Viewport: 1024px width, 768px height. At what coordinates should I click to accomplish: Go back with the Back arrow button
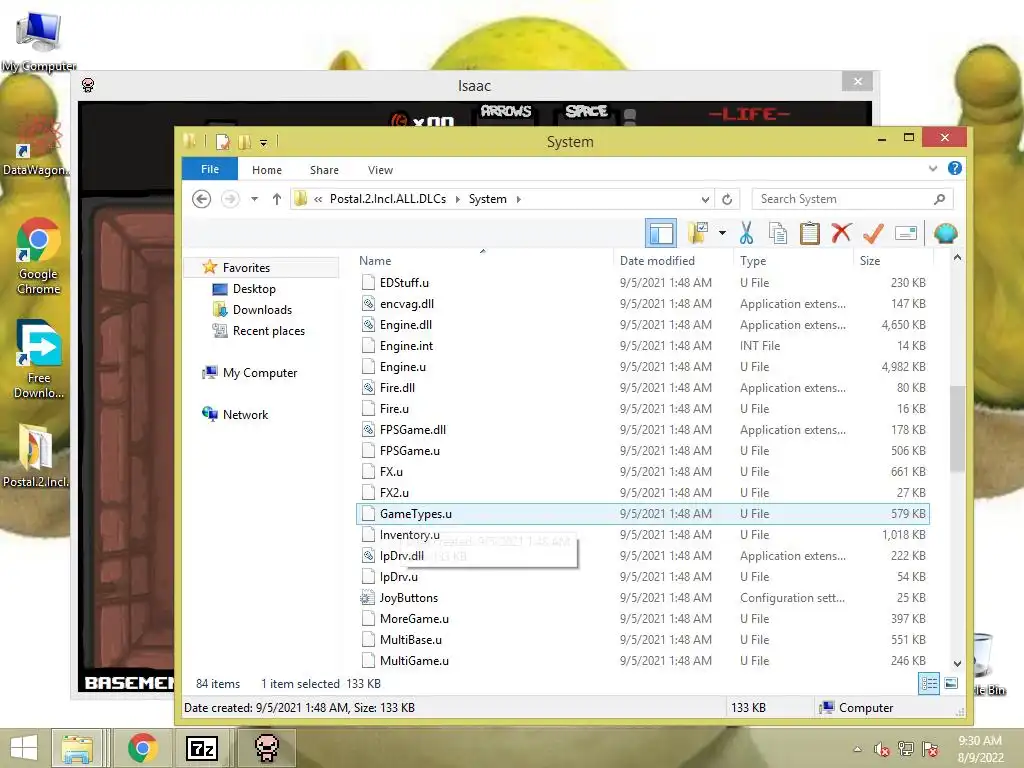click(202, 199)
